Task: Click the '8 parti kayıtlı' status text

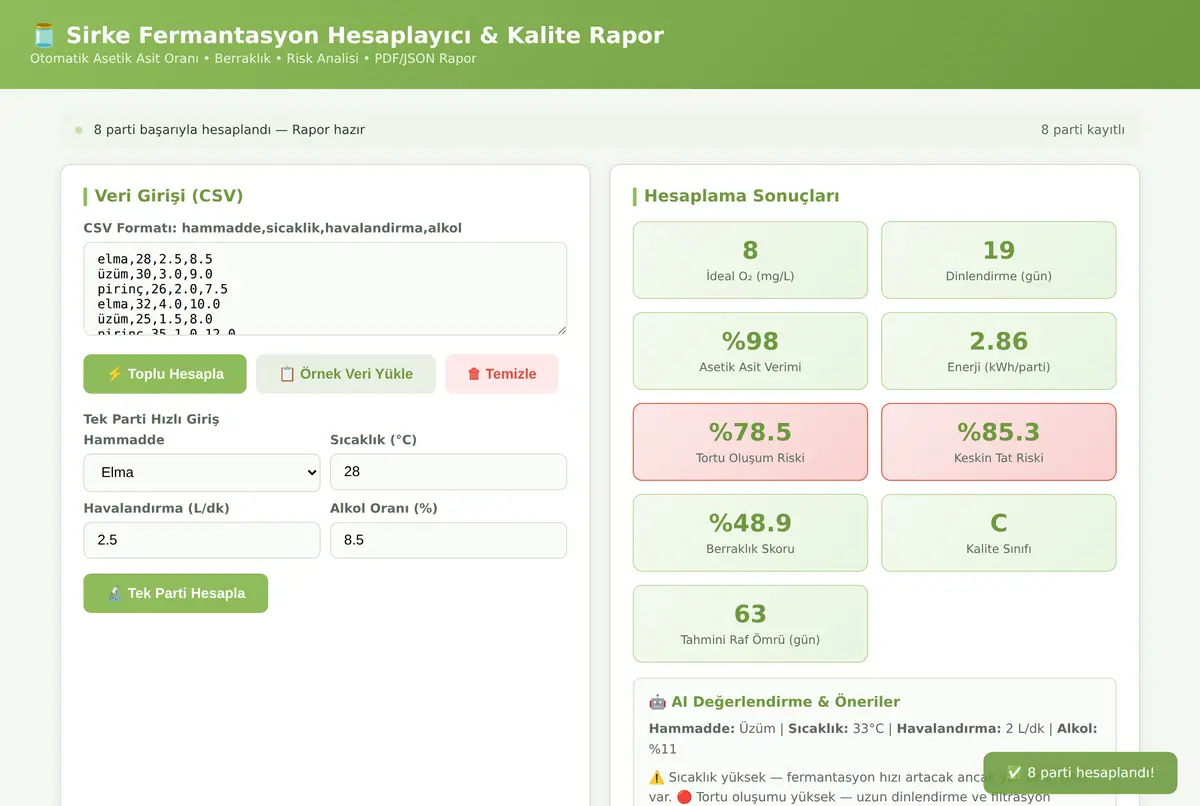Action: tap(1083, 130)
